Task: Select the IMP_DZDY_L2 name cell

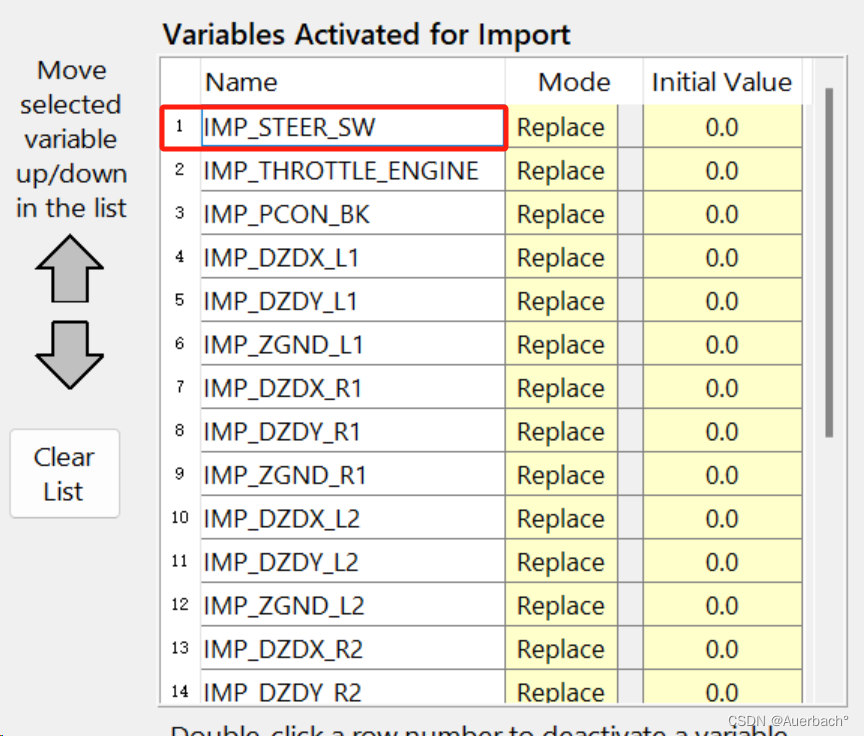Action: point(353,562)
